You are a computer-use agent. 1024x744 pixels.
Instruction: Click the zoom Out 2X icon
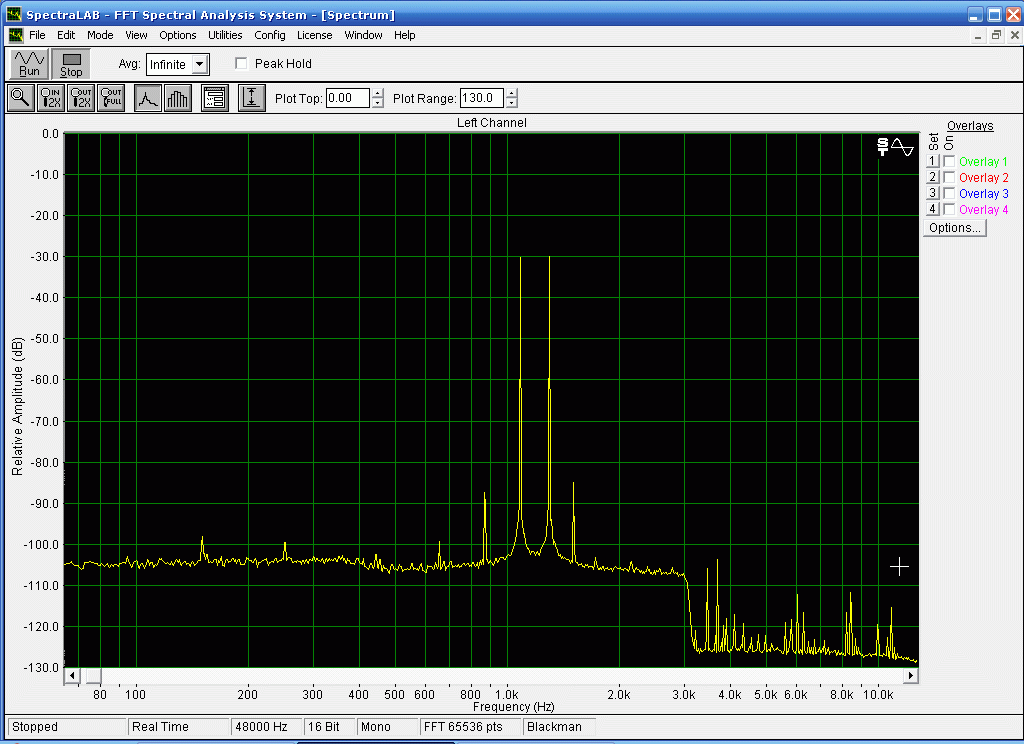coord(81,98)
